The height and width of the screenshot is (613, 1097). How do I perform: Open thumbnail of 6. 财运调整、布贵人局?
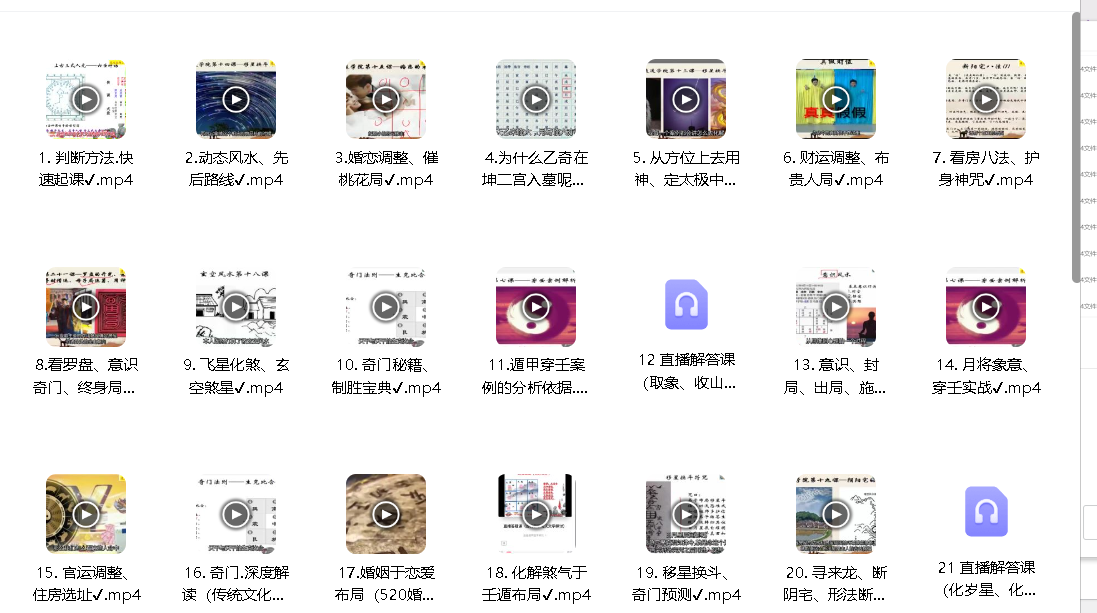pyautogui.click(x=835, y=99)
